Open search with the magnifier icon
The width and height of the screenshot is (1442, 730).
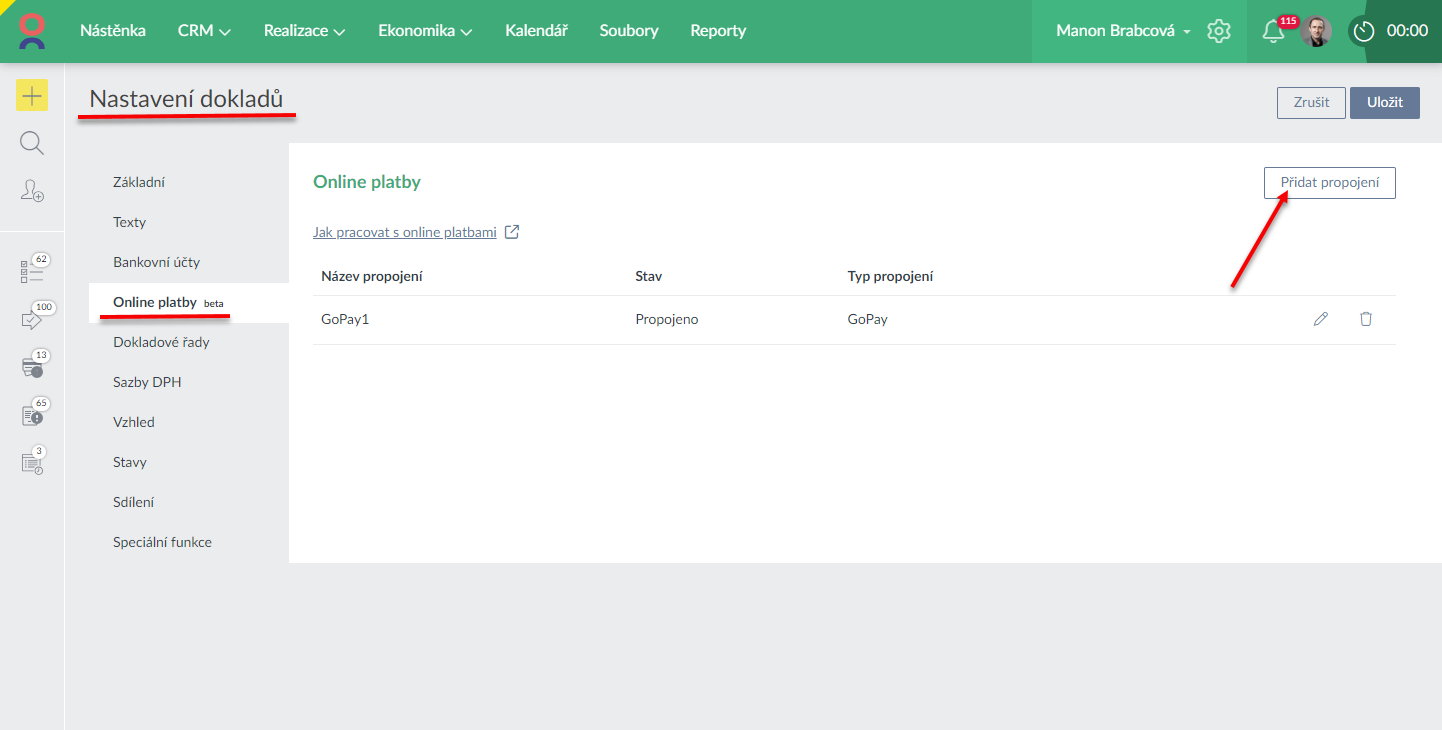pyautogui.click(x=32, y=143)
